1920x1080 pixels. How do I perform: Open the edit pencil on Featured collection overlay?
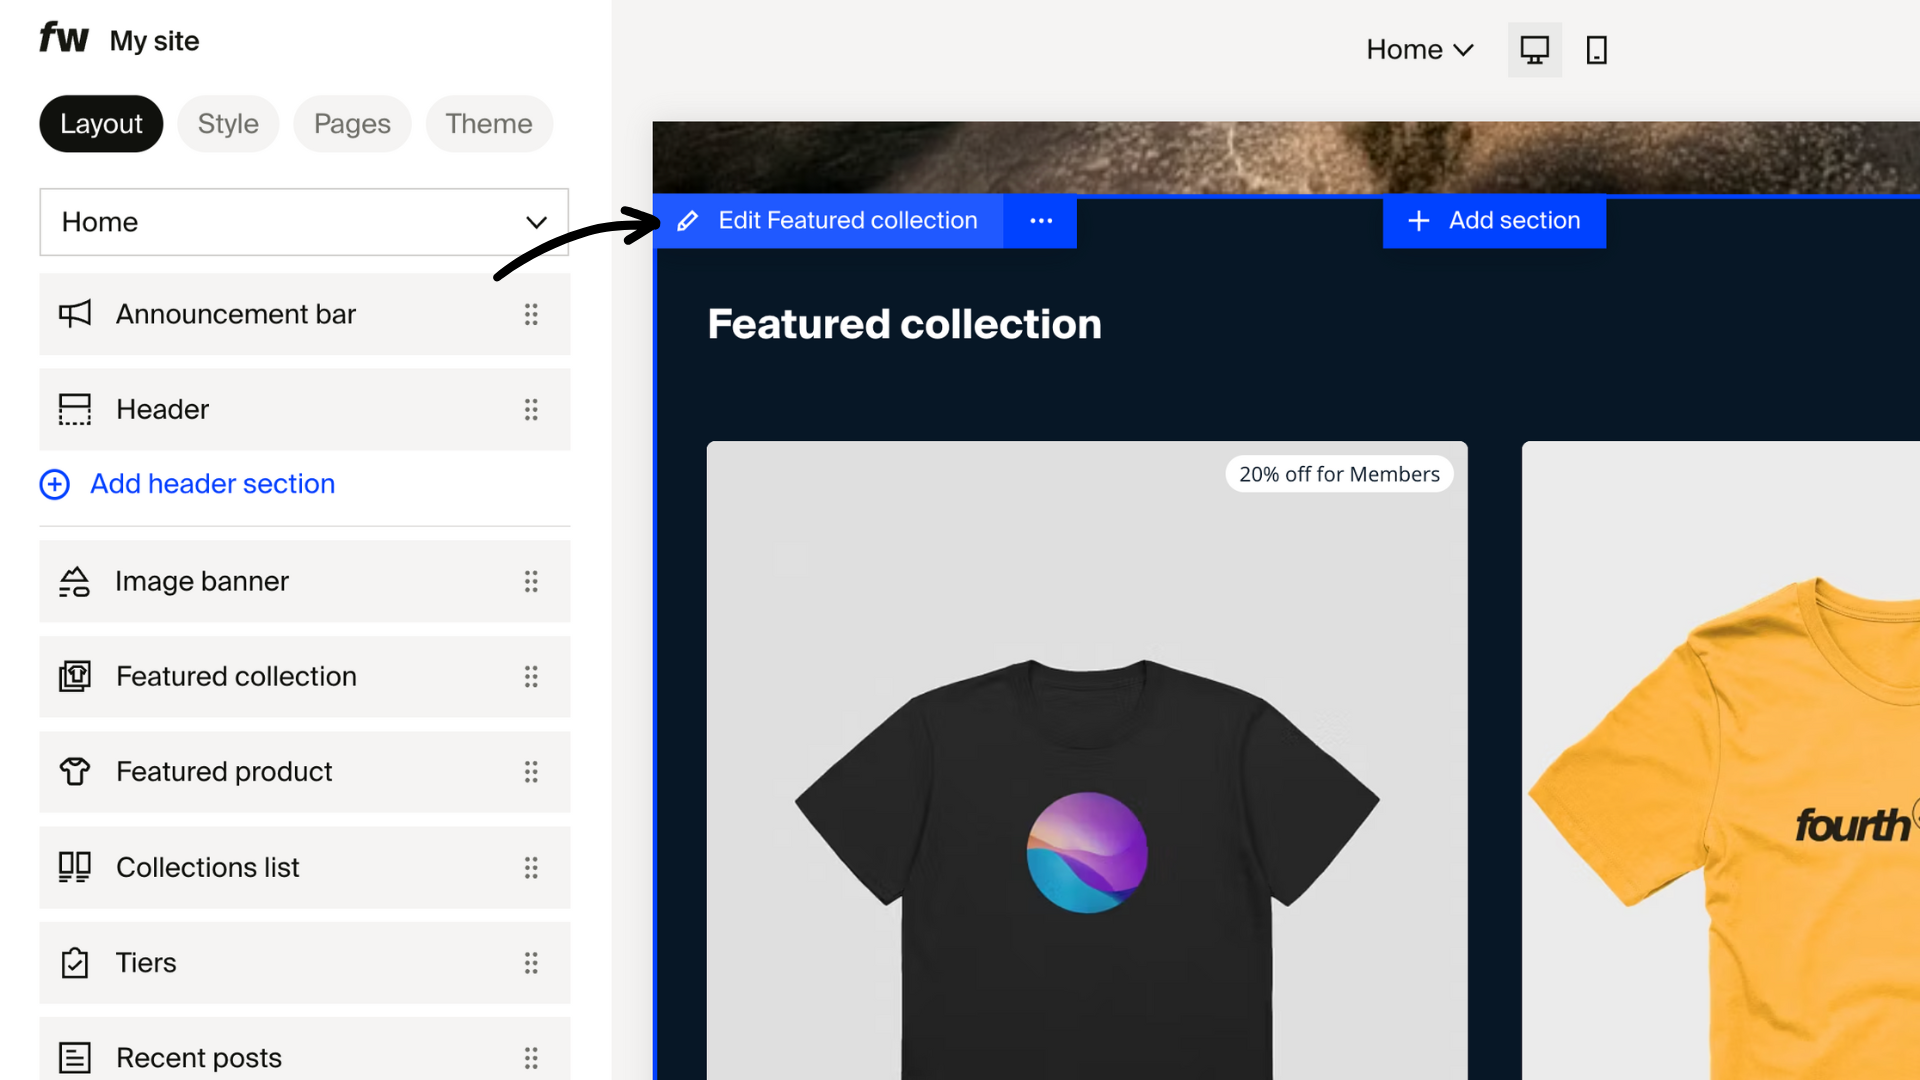click(x=689, y=220)
